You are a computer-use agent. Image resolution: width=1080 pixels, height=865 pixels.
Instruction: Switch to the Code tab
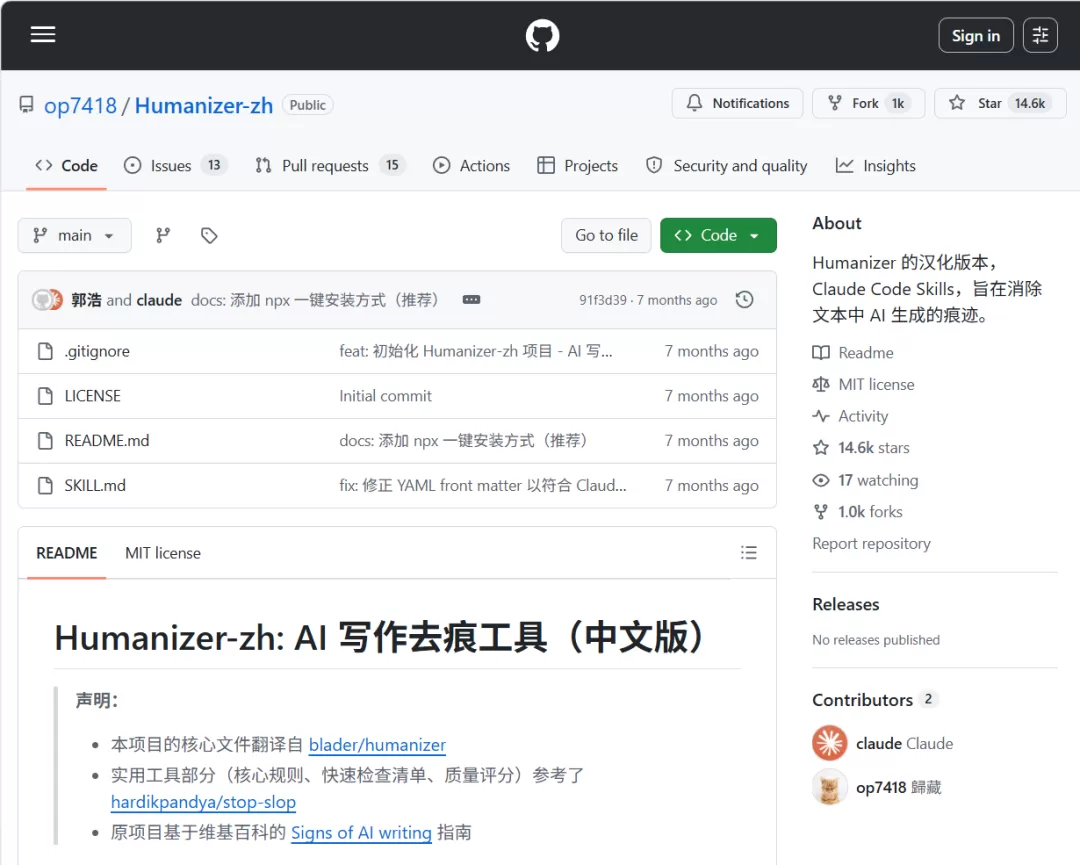click(66, 166)
